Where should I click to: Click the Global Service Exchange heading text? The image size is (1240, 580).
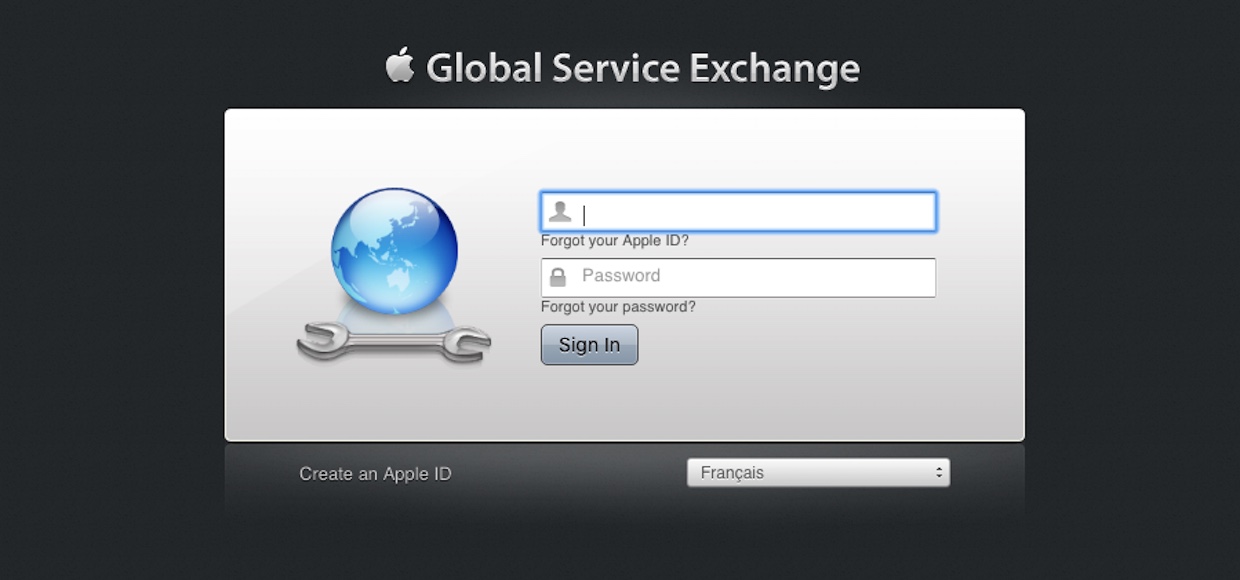tap(643, 68)
